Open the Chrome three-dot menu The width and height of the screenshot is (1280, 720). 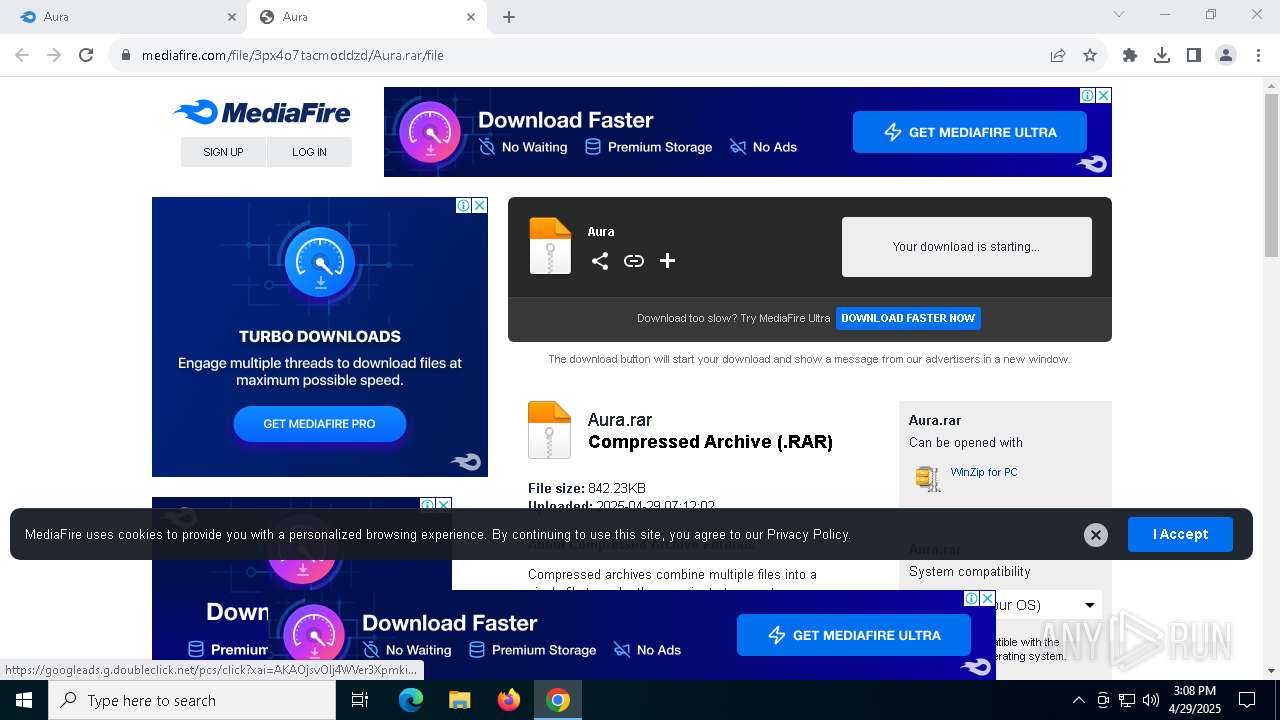click(x=1258, y=55)
